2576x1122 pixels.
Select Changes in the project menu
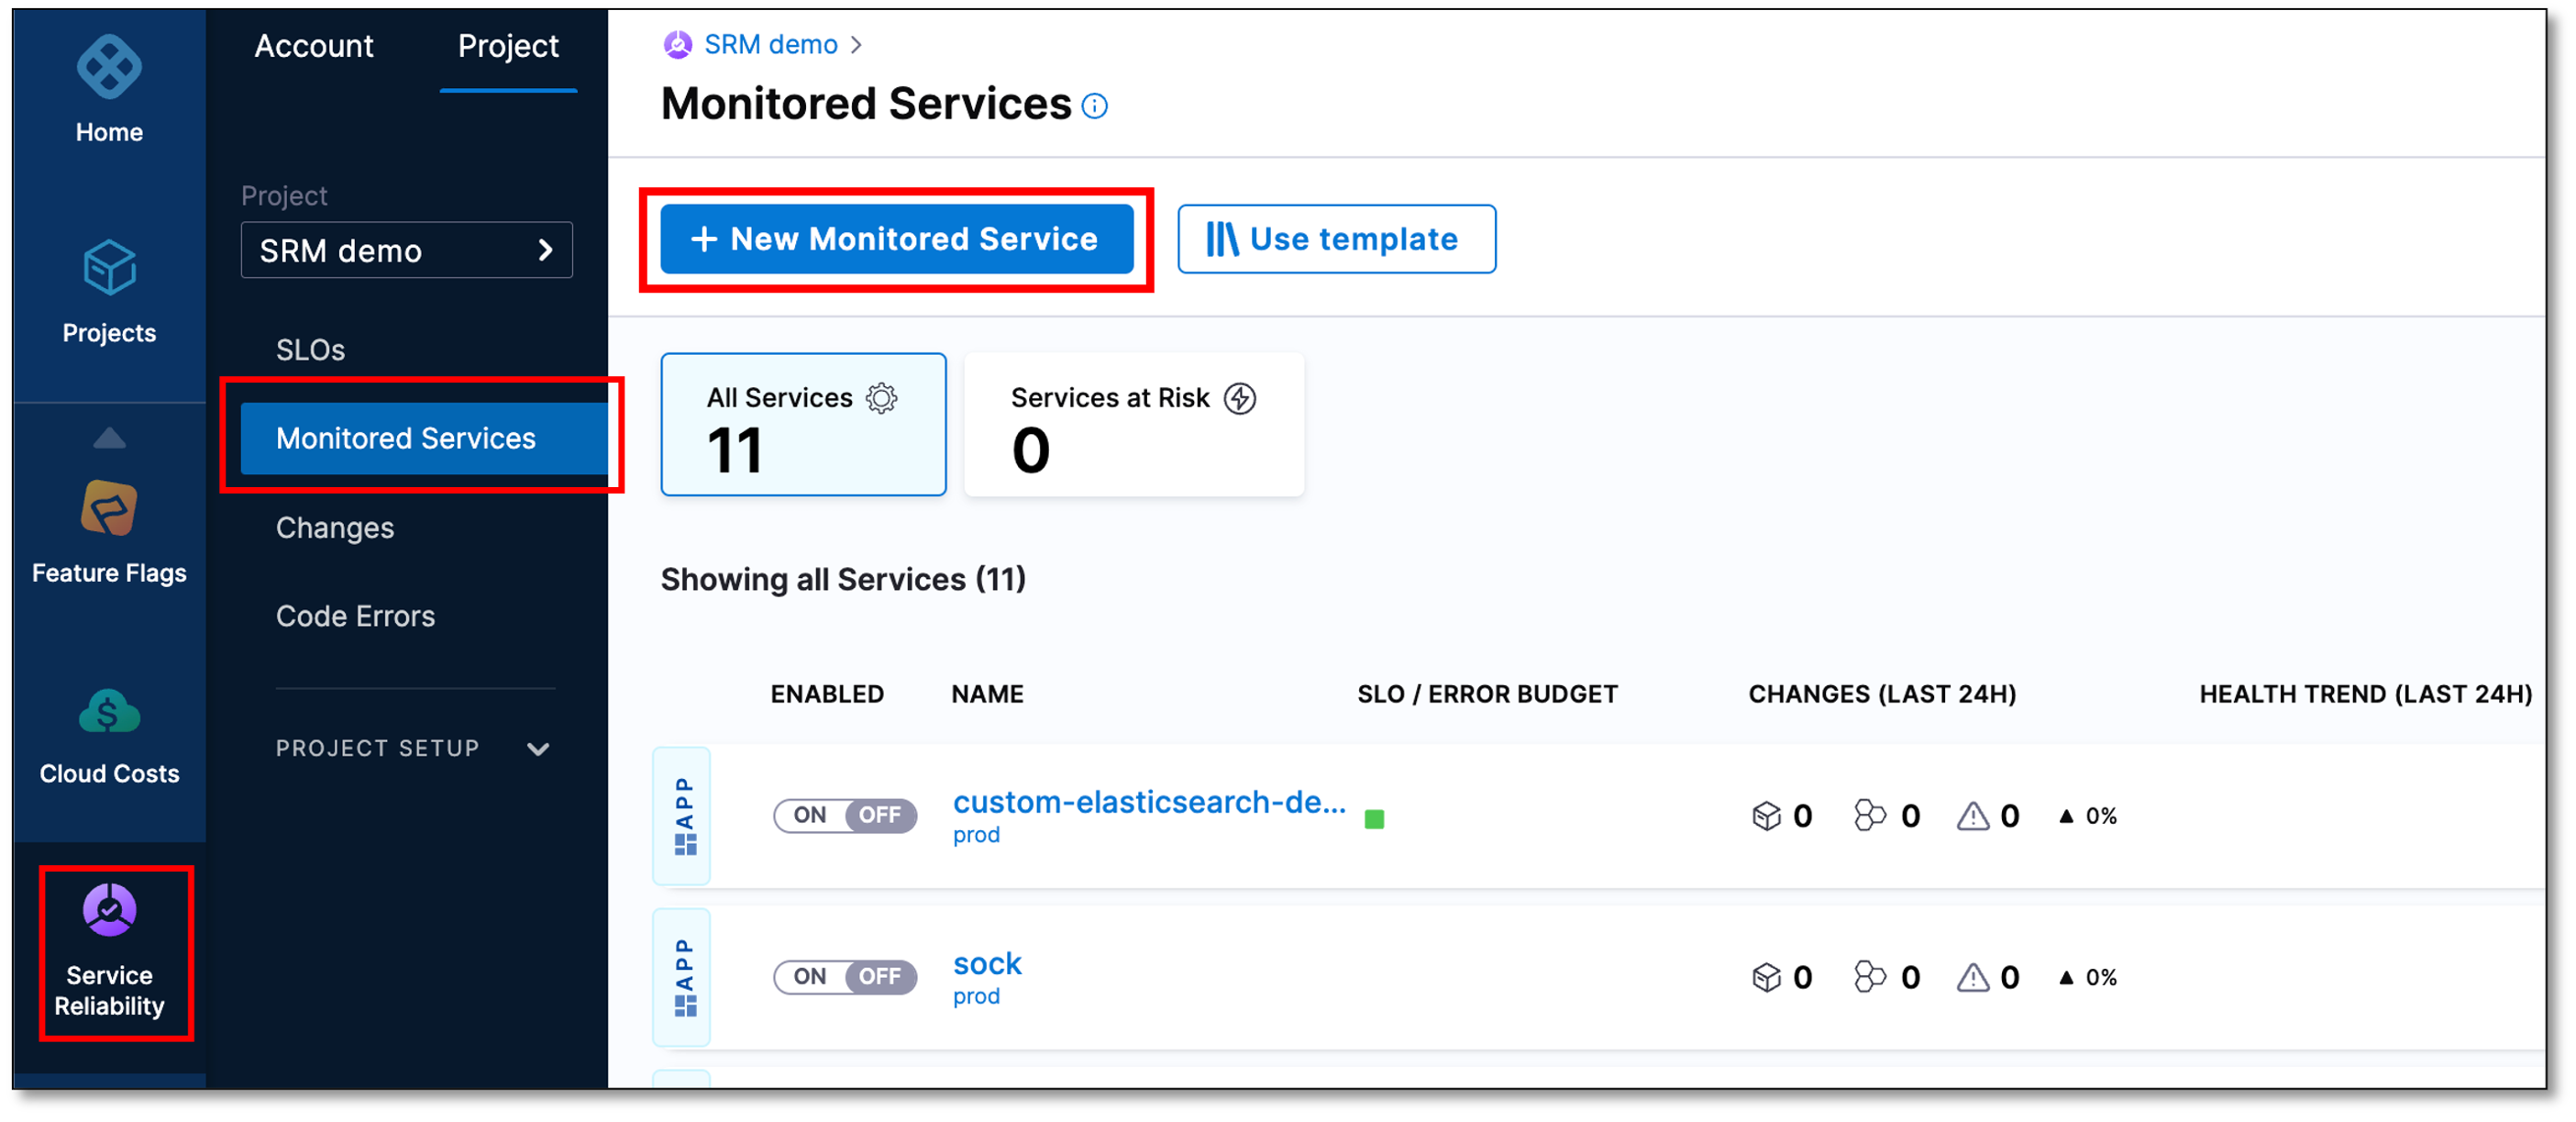(335, 527)
